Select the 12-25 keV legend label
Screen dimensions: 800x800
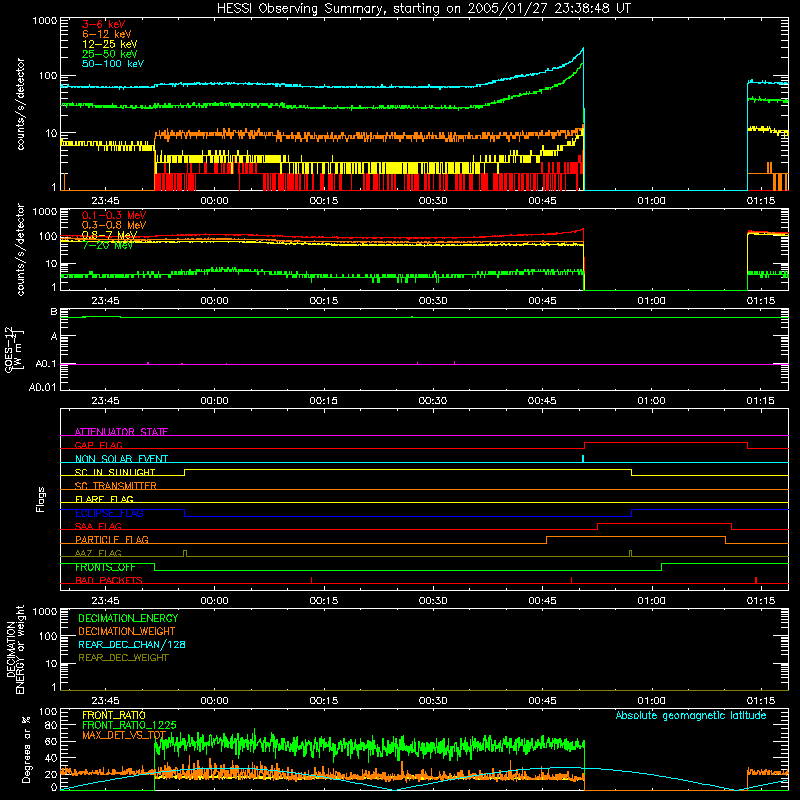(110, 44)
